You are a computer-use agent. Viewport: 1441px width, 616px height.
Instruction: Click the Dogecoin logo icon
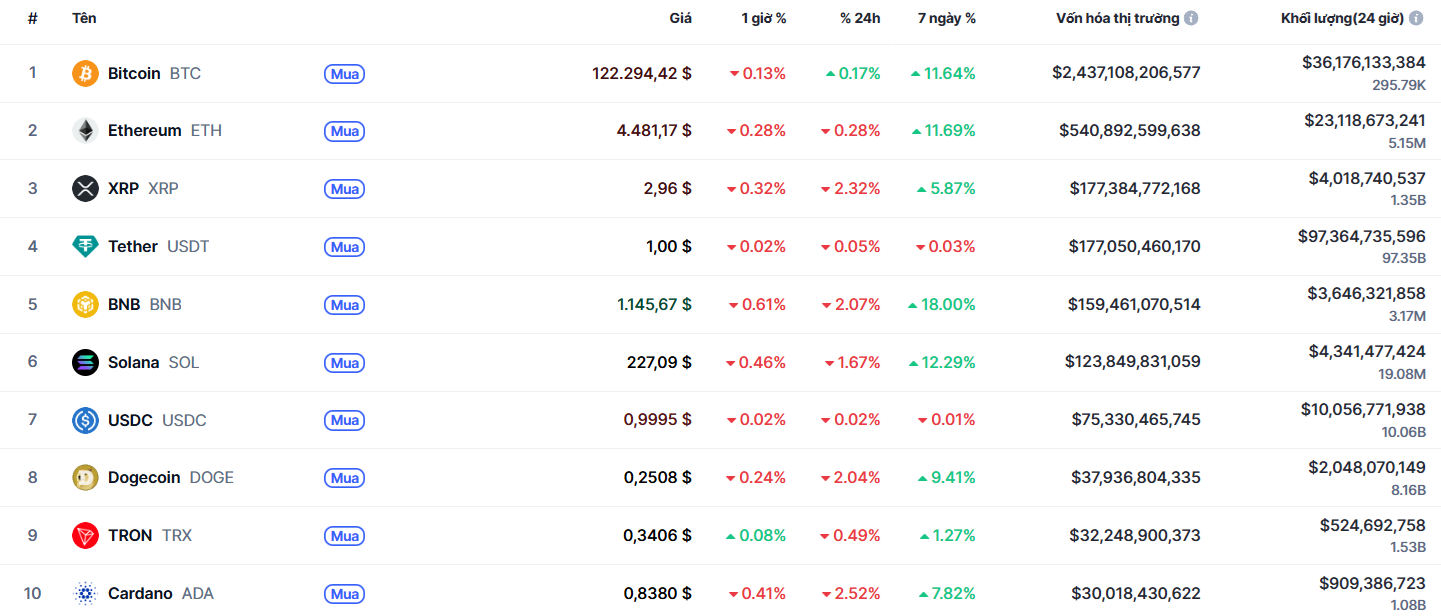click(86, 478)
